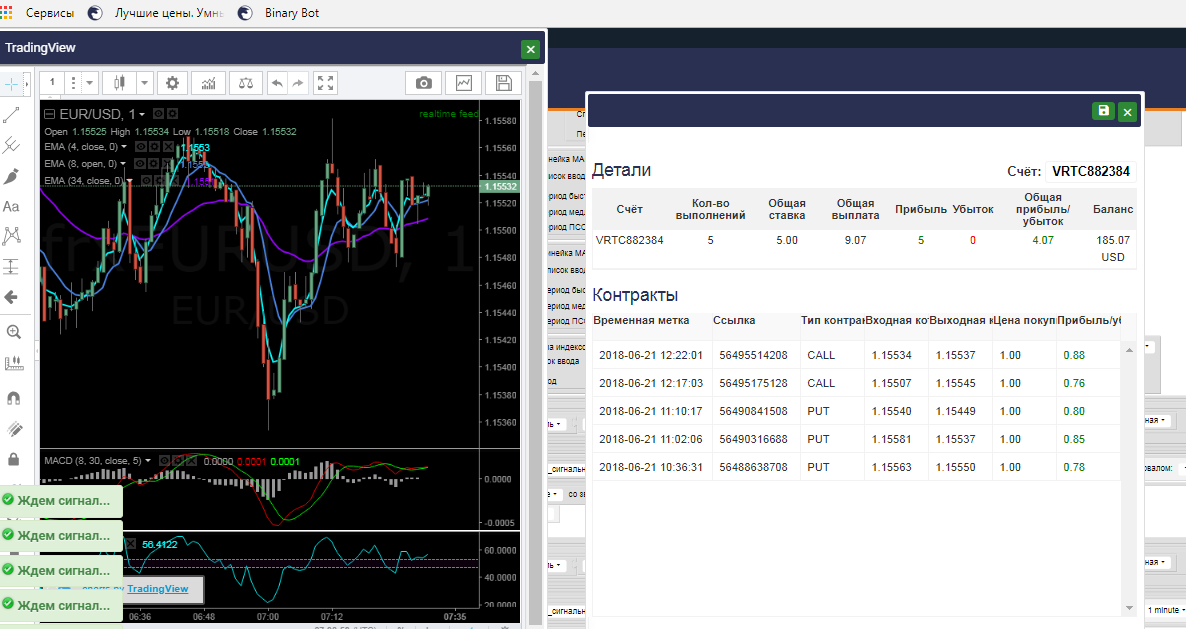Open the candlestick chart style dropdown
1186x629 pixels.
point(144,83)
